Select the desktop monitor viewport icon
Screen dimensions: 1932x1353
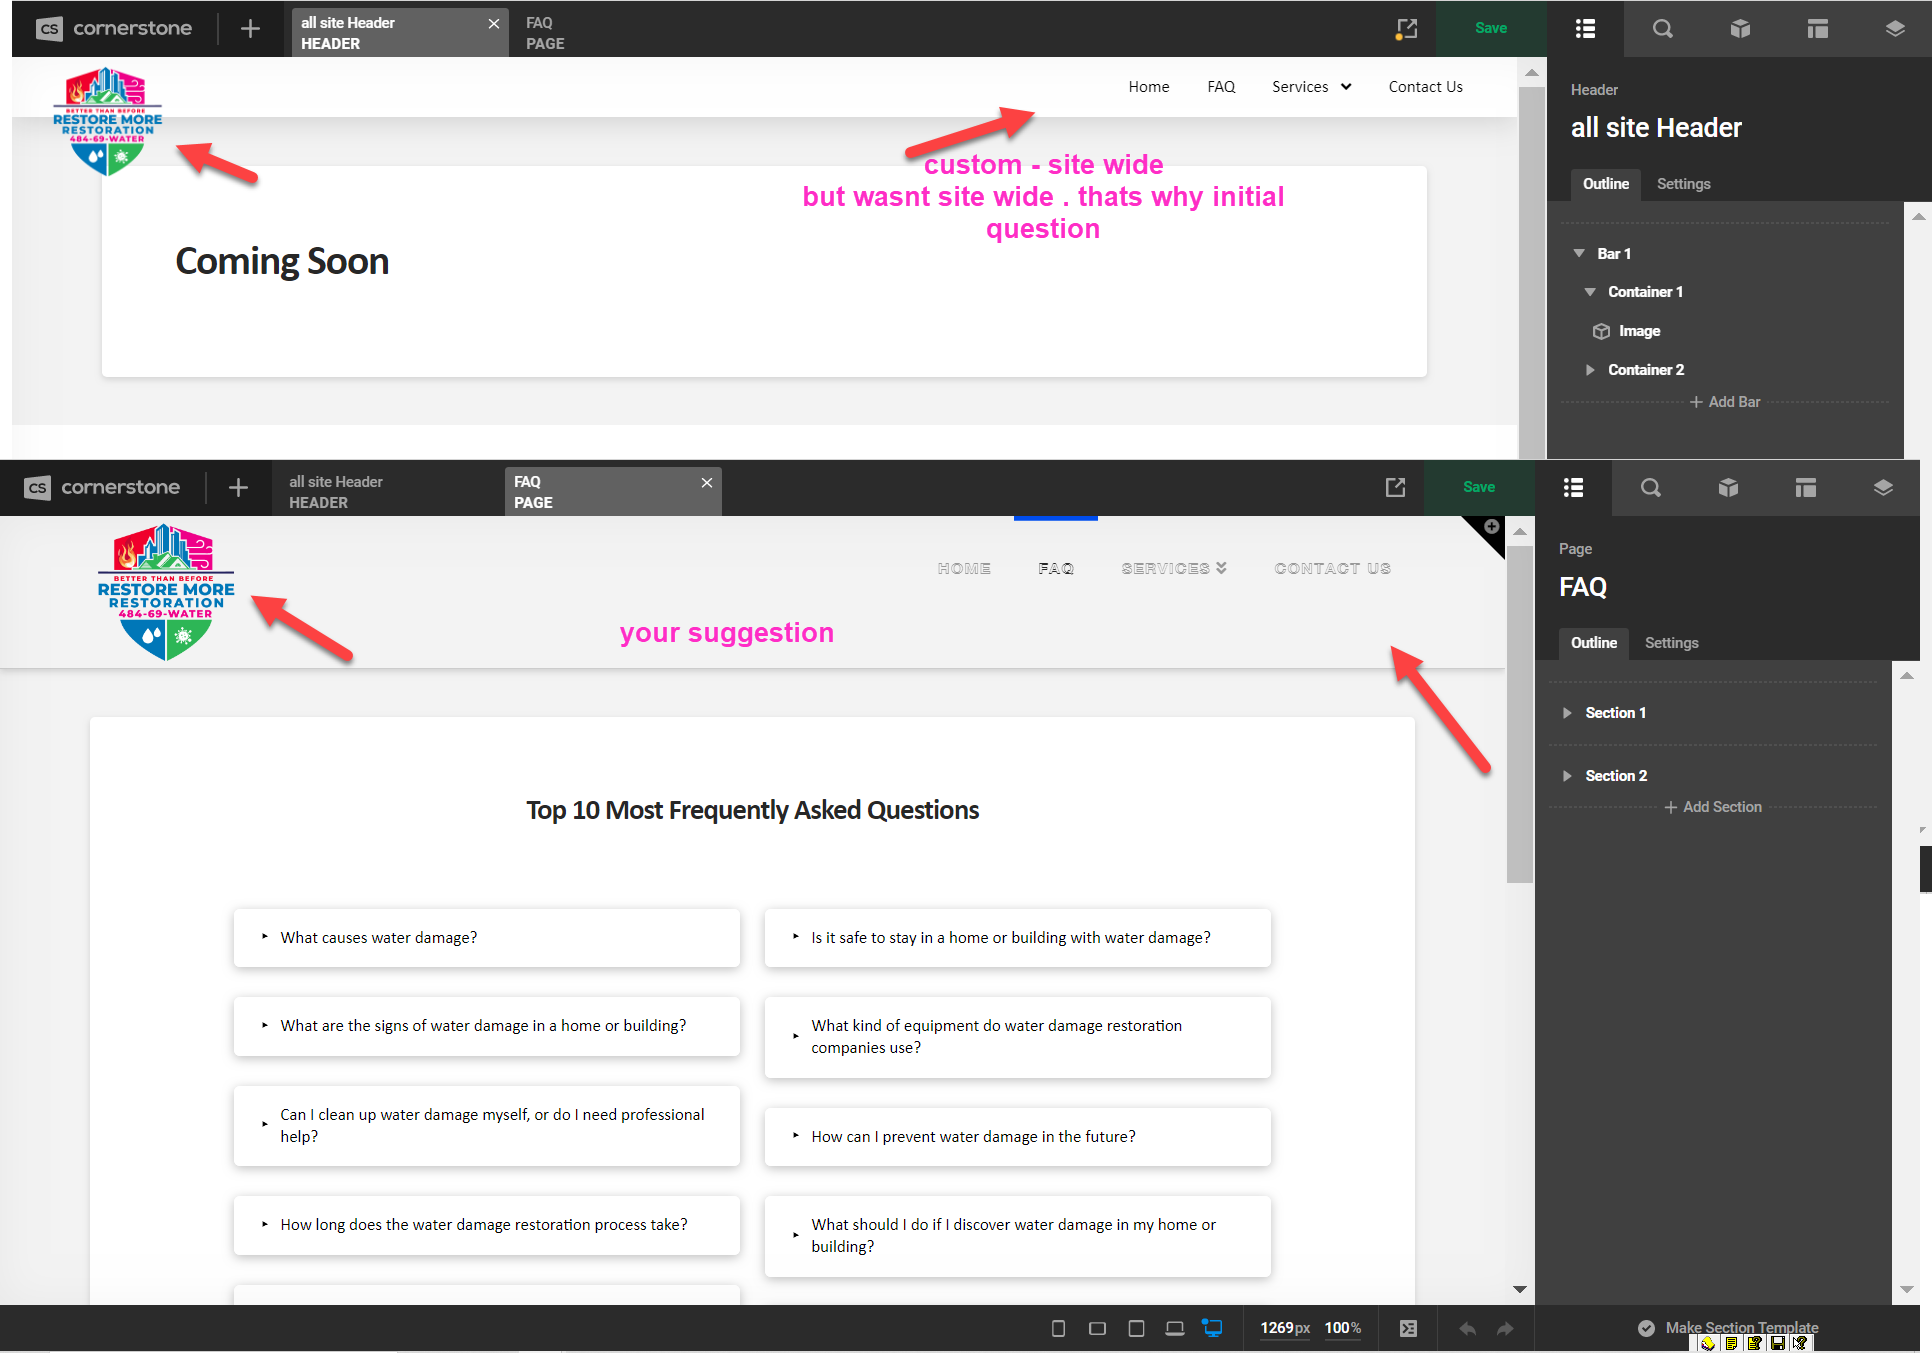coord(1213,1328)
